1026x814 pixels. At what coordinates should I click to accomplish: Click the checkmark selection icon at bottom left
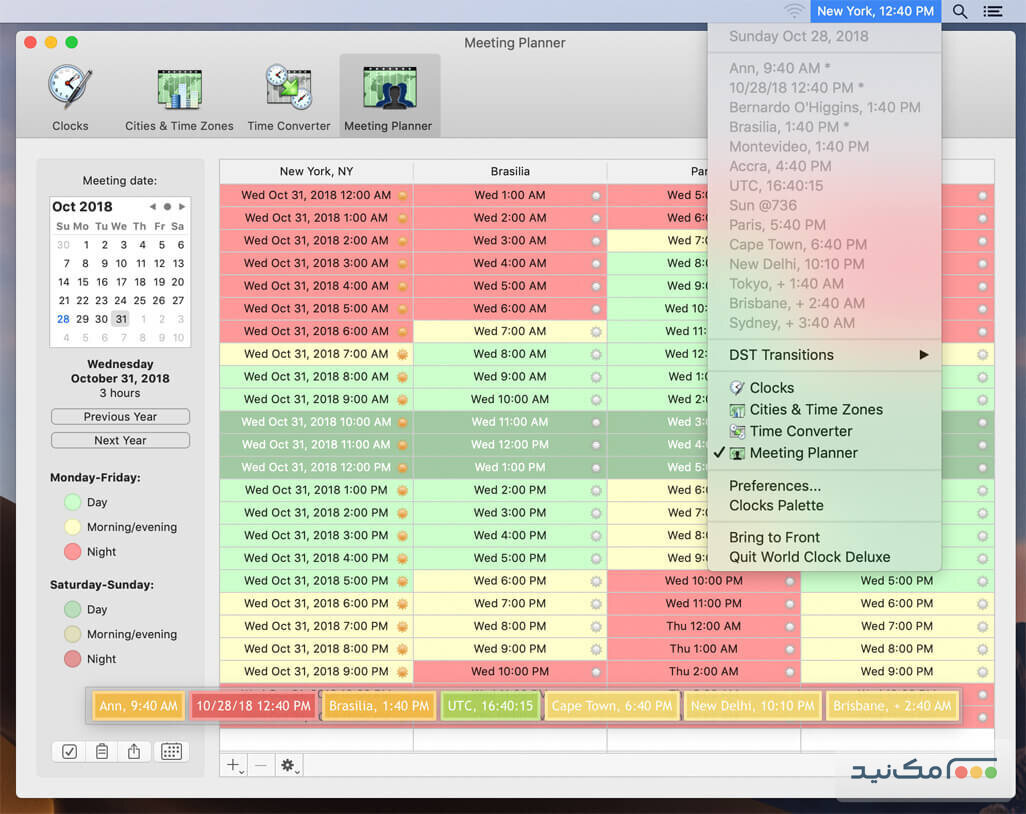click(x=68, y=751)
